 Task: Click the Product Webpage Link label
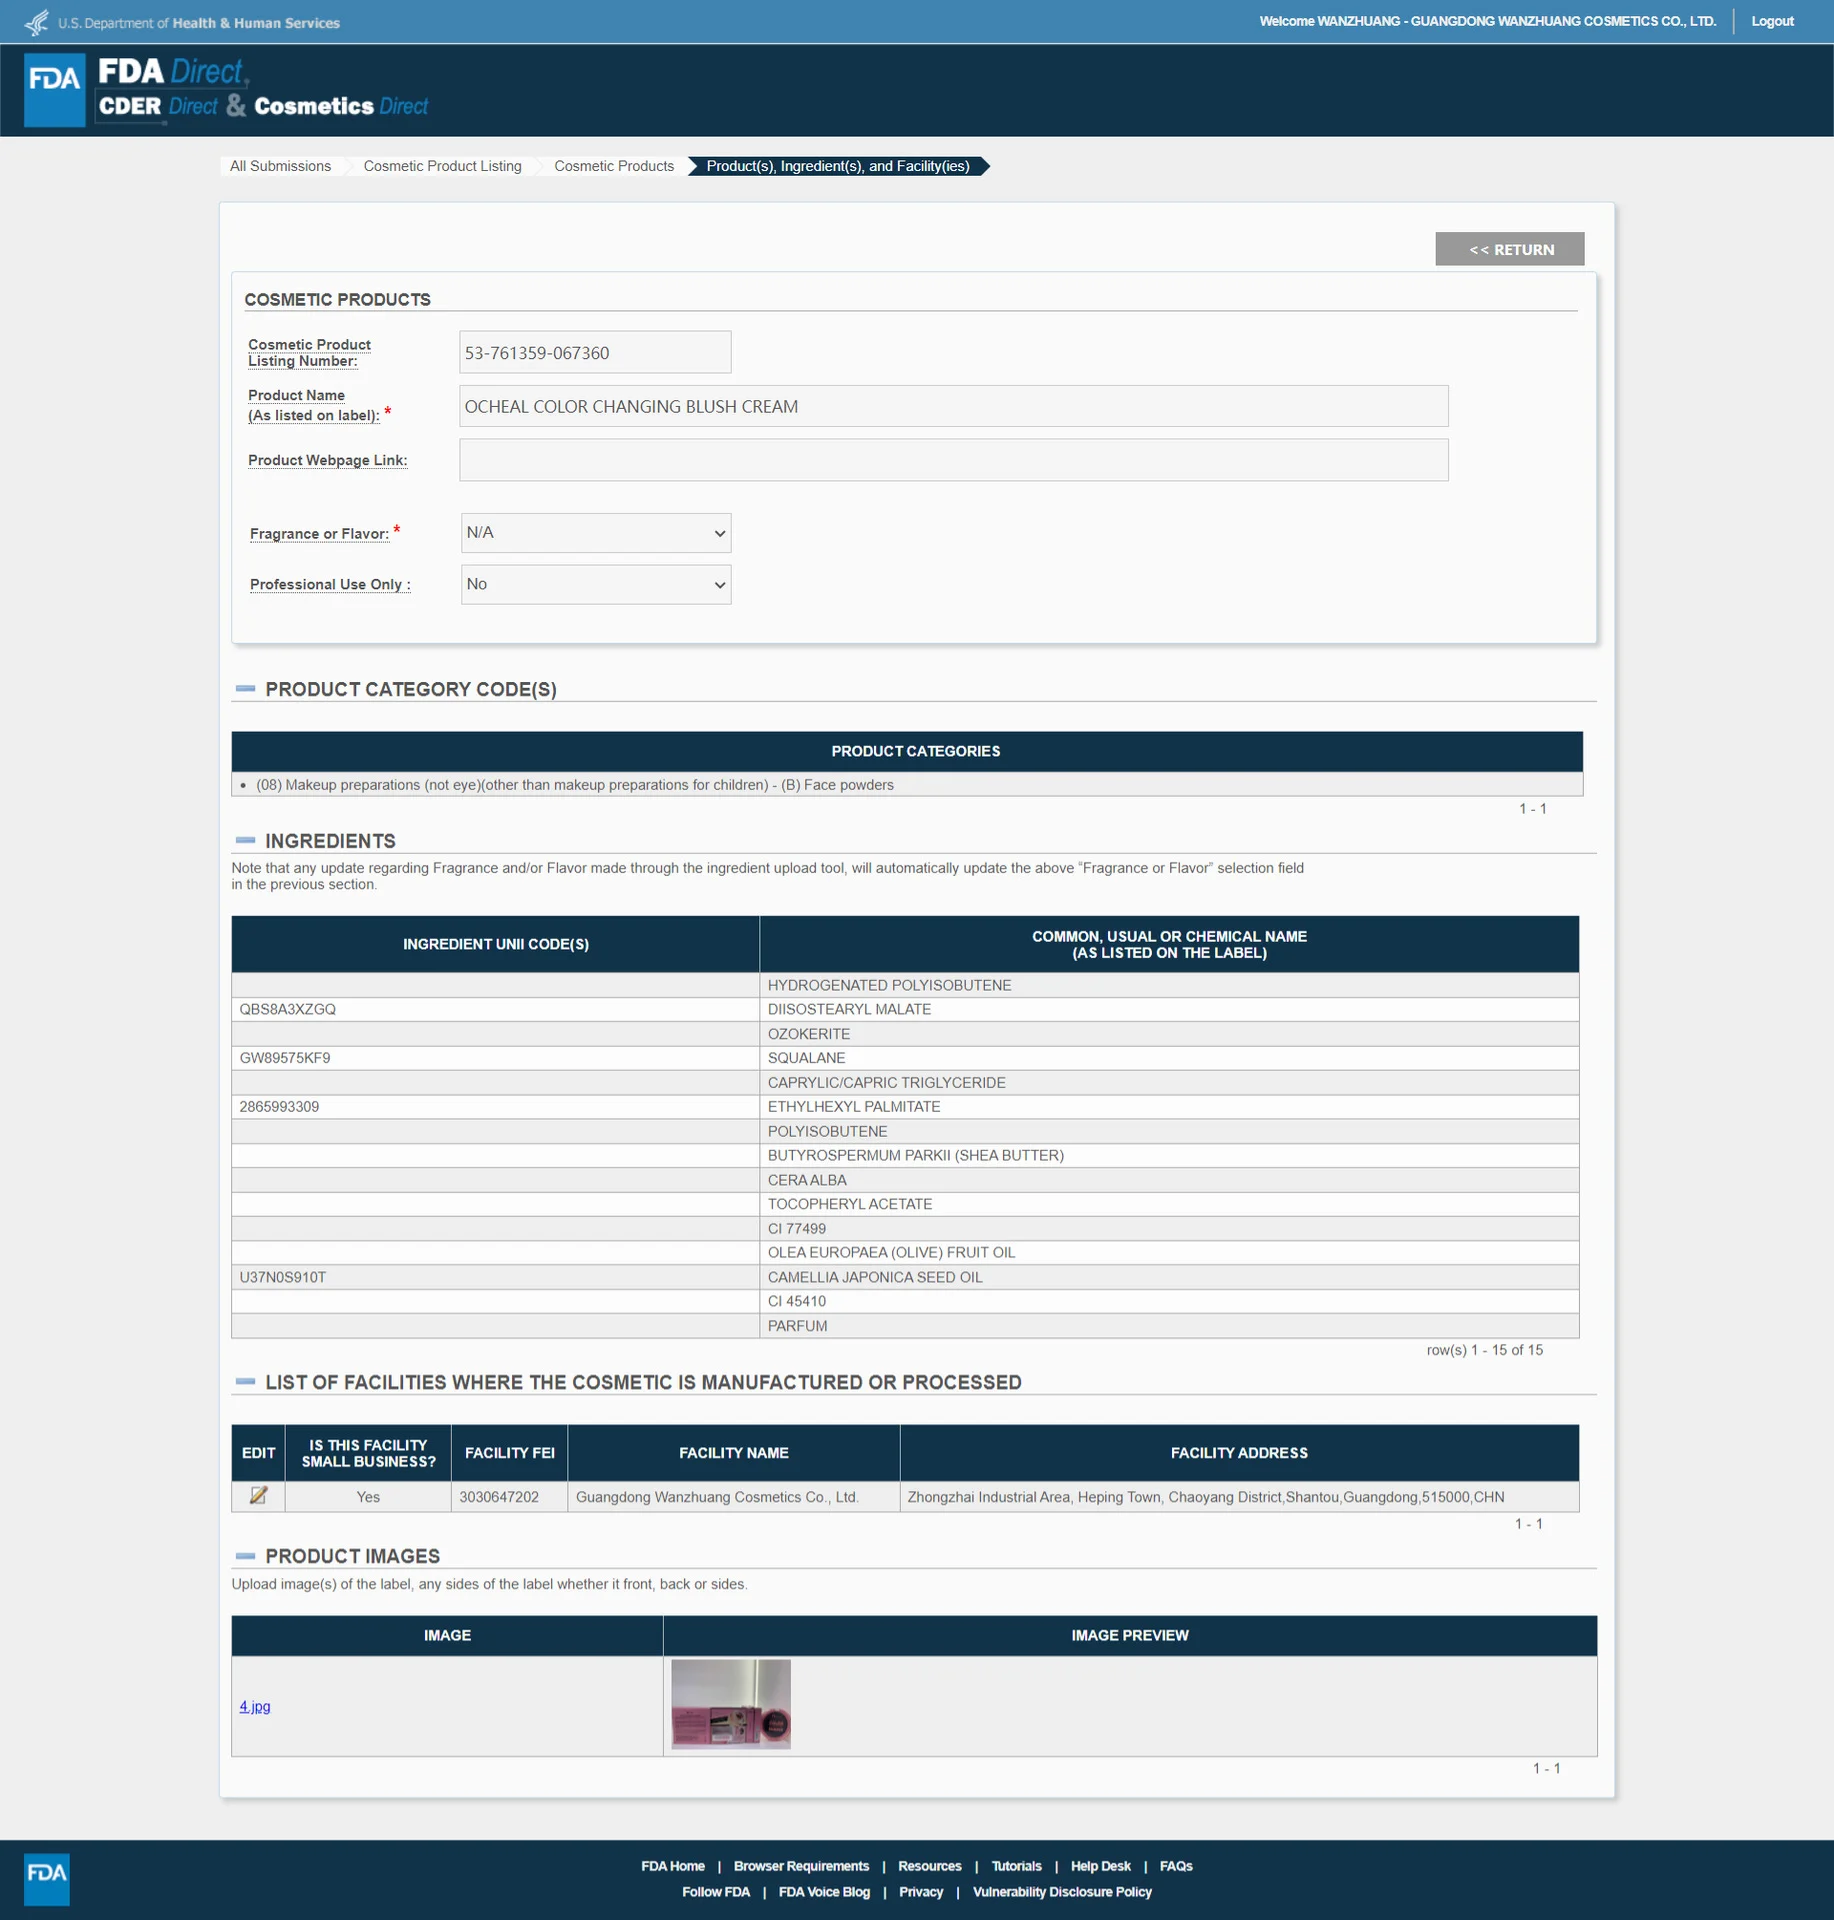(327, 460)
